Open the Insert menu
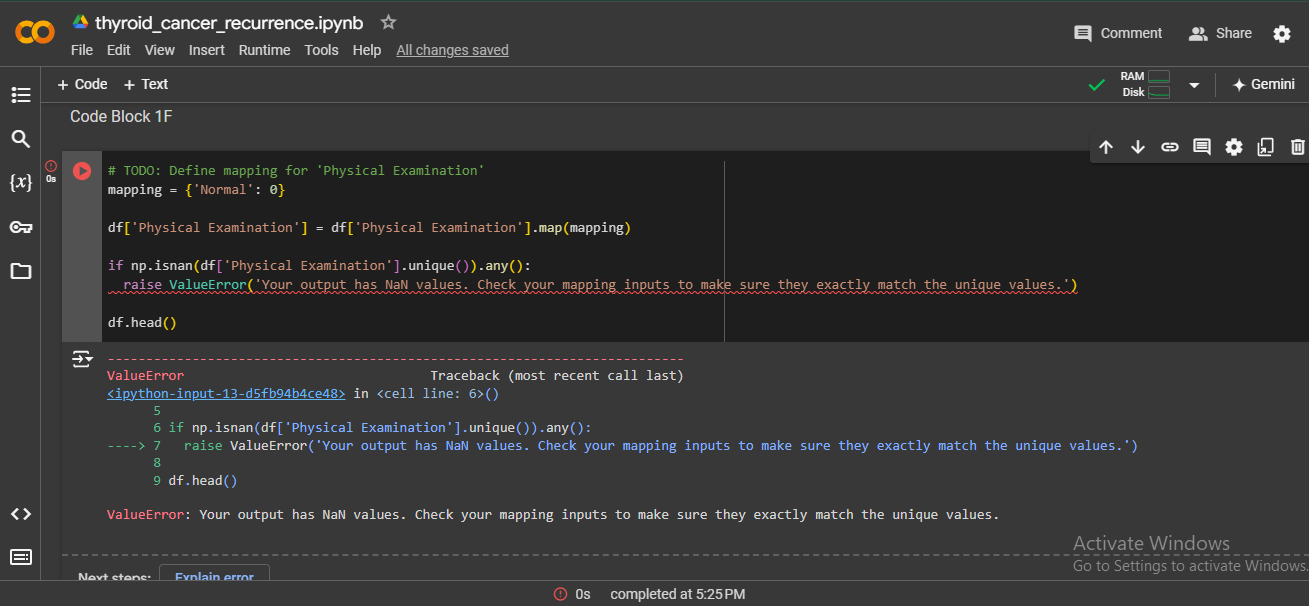 (207, 50)
